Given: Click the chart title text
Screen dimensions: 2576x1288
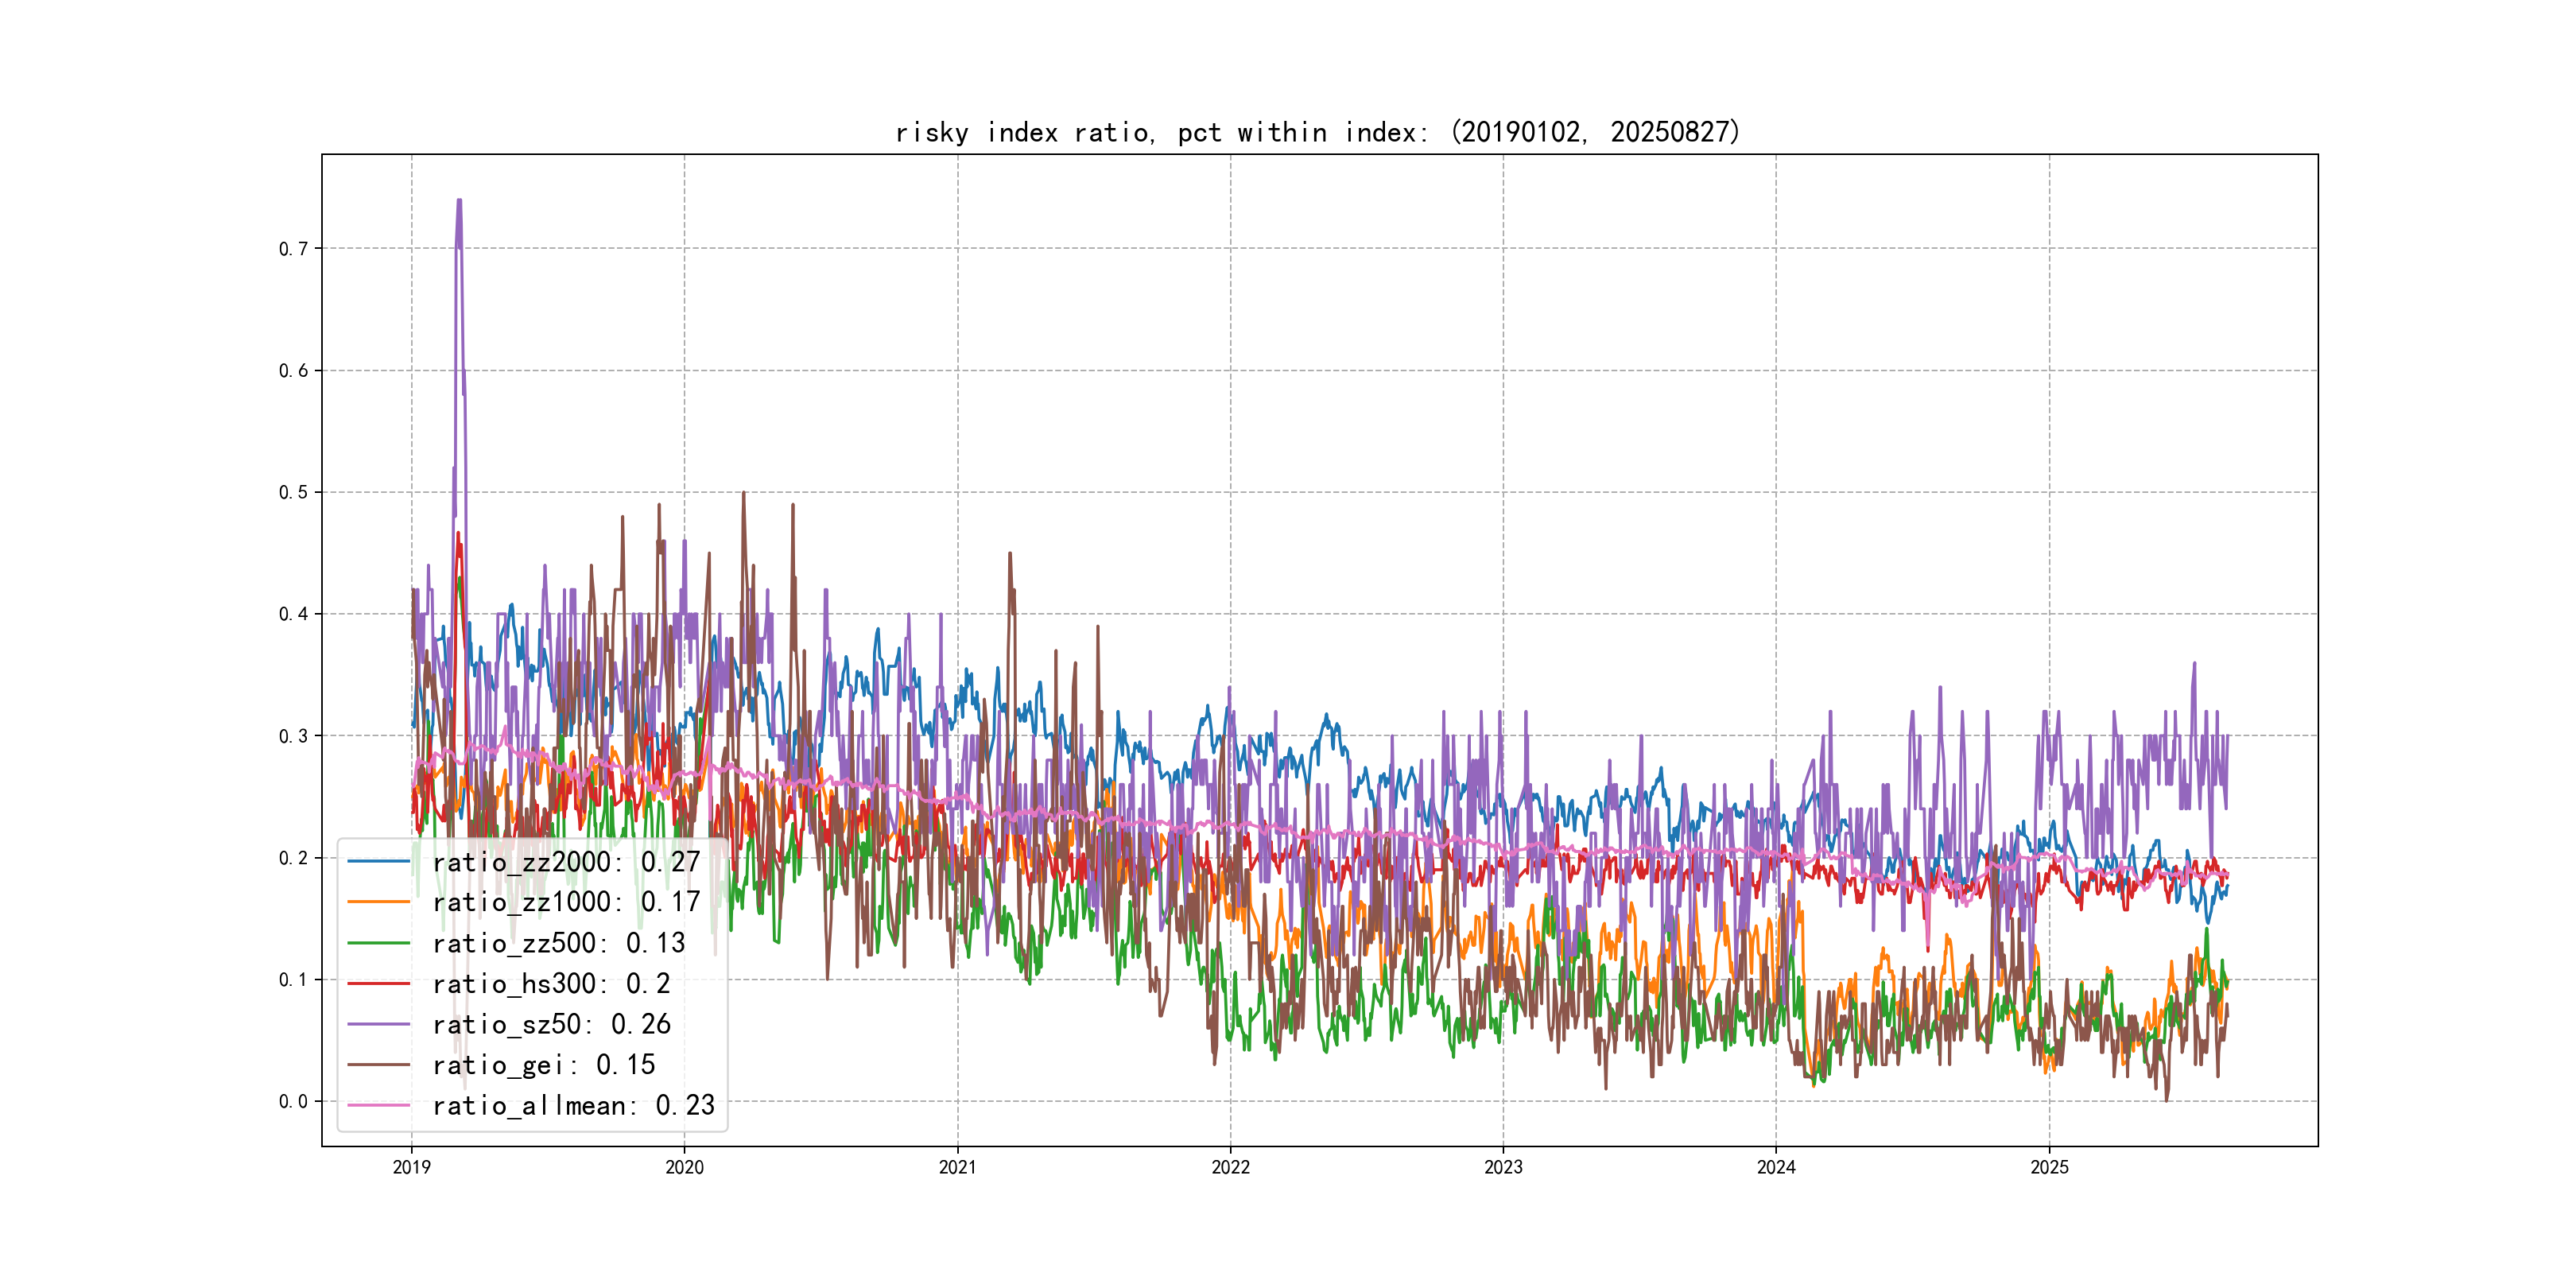Looking at the screenshot, I should 1318,132.
